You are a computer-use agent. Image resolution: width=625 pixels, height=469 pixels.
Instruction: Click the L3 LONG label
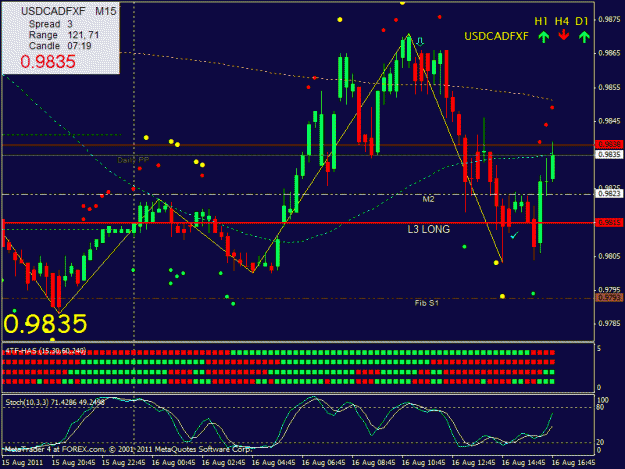pyautogui.click(x=428, y=229)
